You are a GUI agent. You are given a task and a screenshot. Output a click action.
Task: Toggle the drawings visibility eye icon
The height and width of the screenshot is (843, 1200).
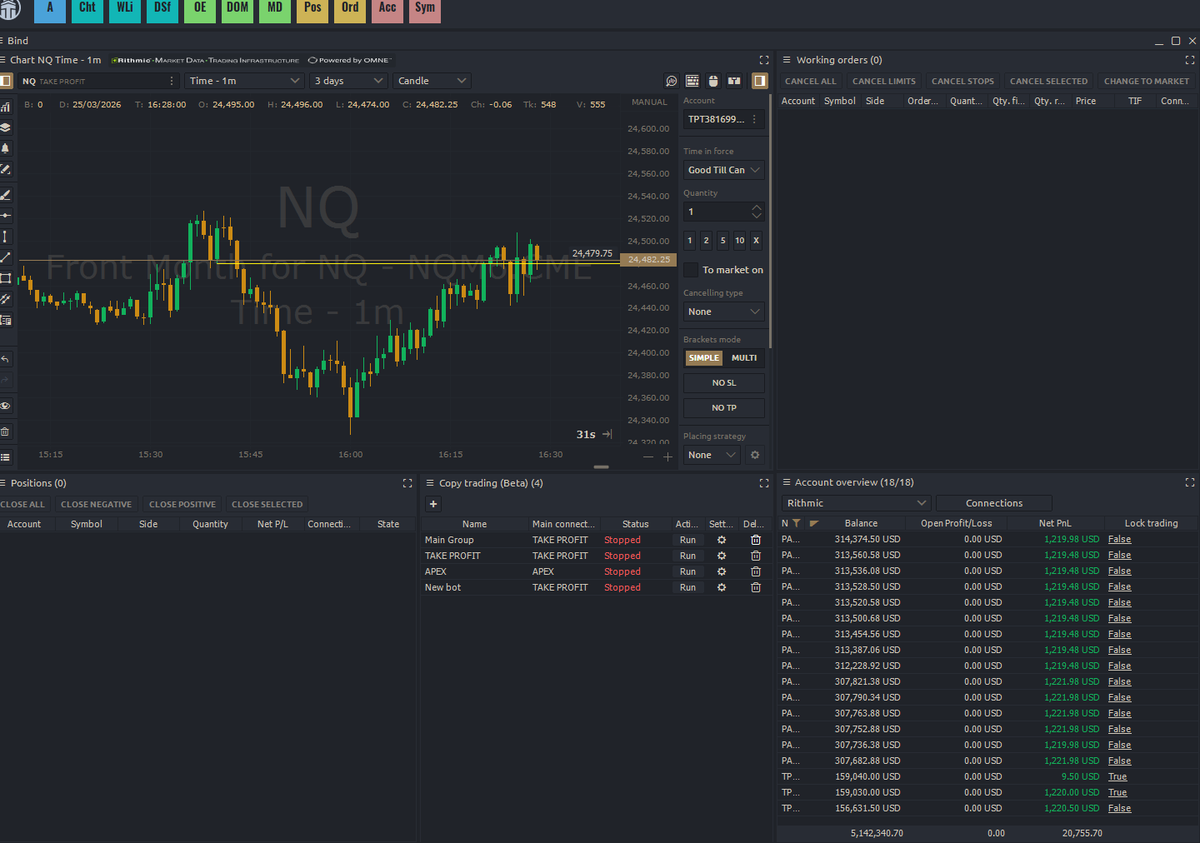pyautogui.click(x=5, y=406)
